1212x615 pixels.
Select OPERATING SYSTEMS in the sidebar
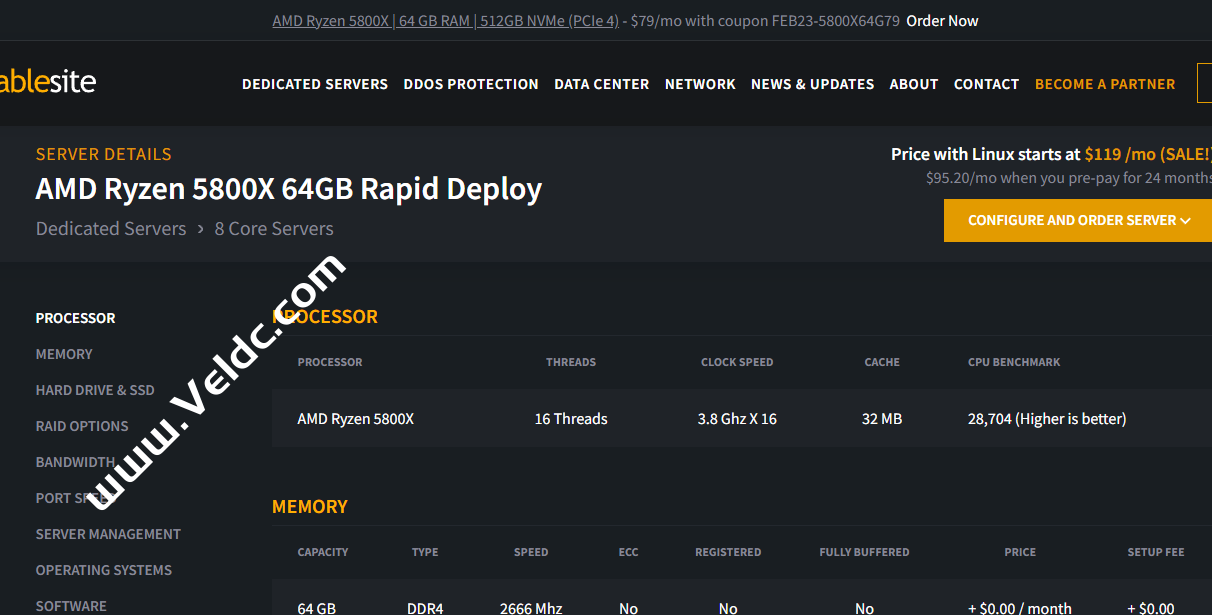click(x=103, y=569)
